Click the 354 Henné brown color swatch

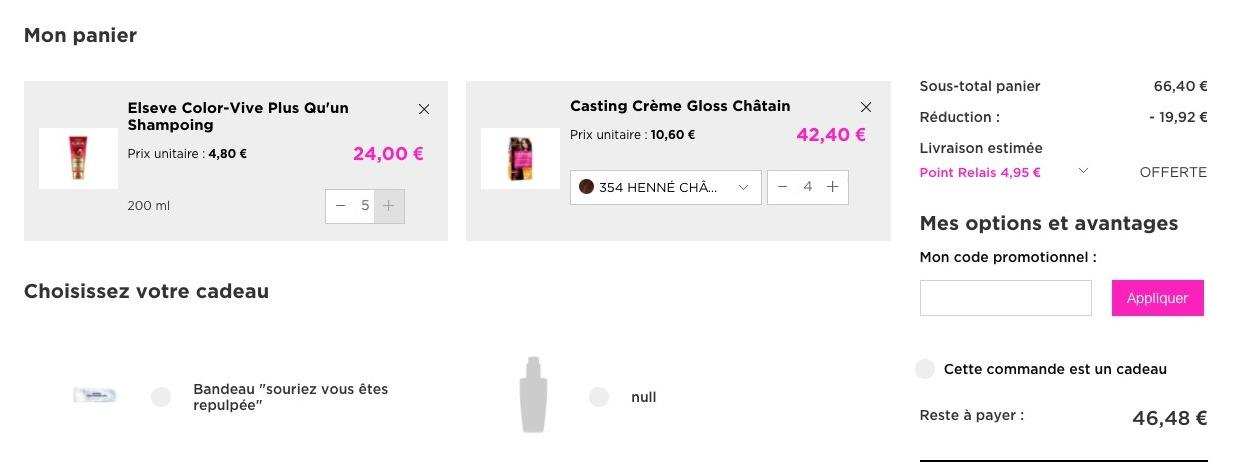pos(586,187)
